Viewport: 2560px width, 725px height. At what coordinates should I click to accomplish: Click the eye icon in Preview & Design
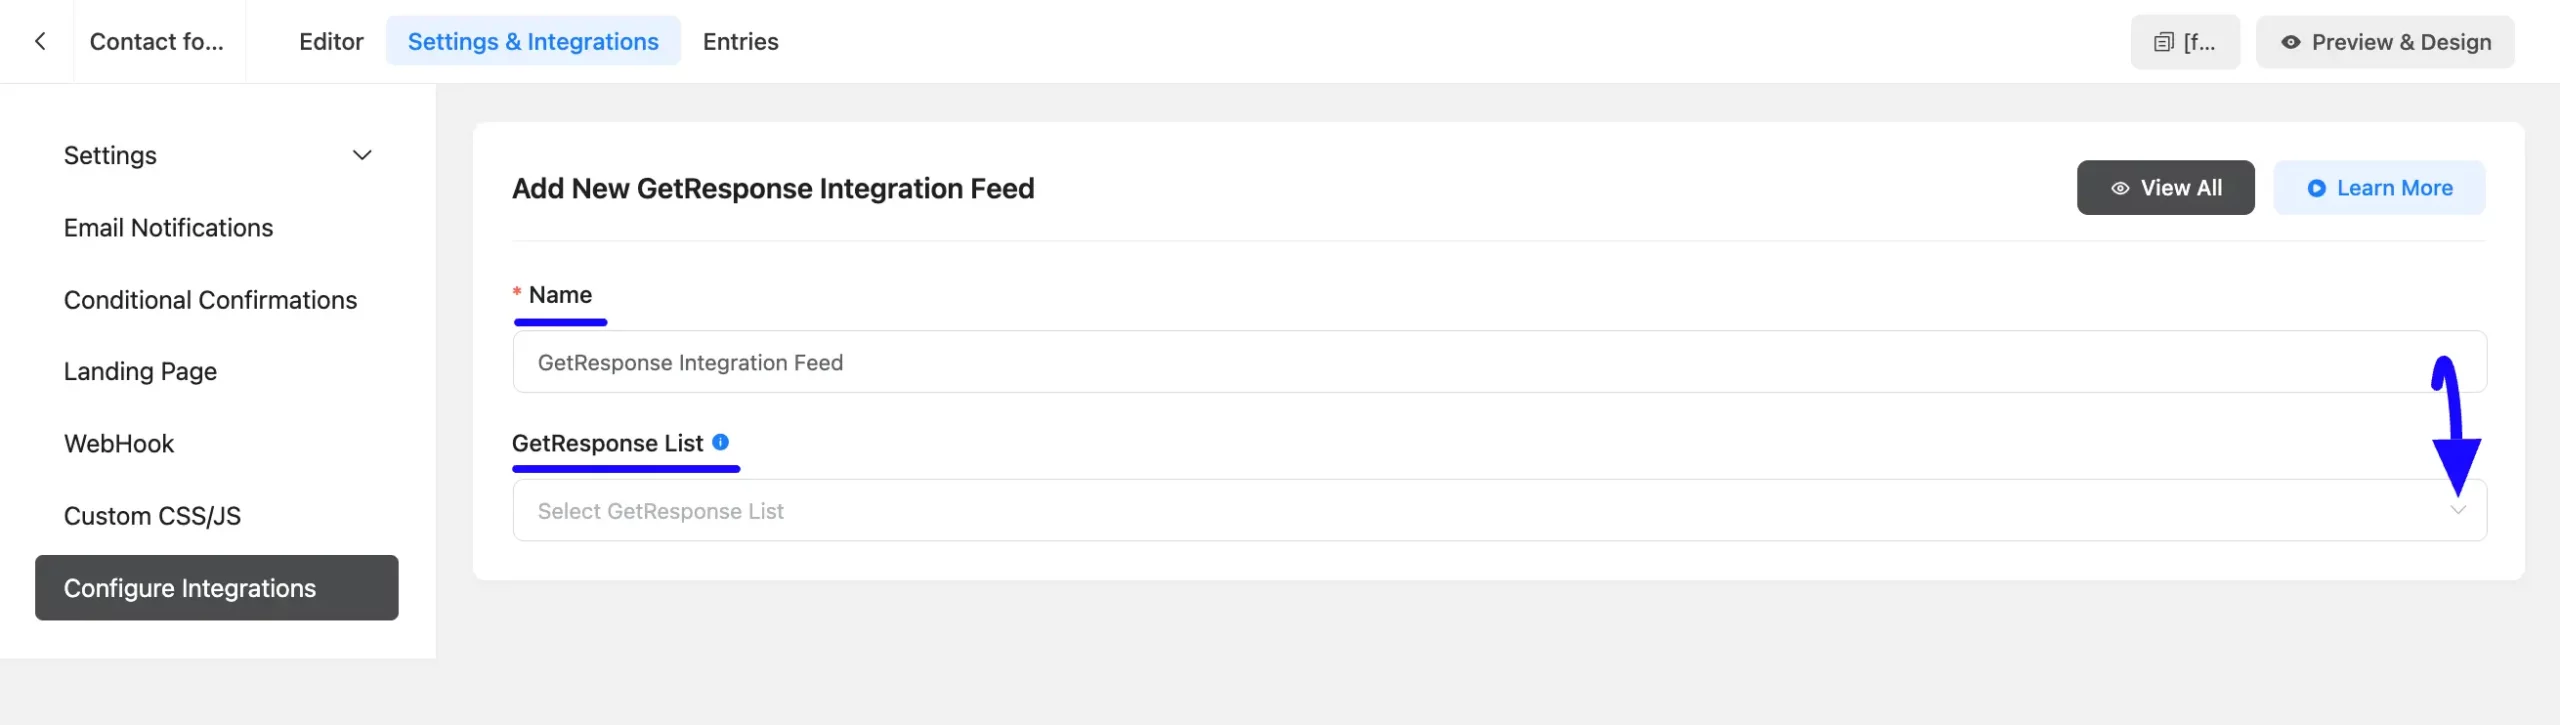tap(2290, 42)
